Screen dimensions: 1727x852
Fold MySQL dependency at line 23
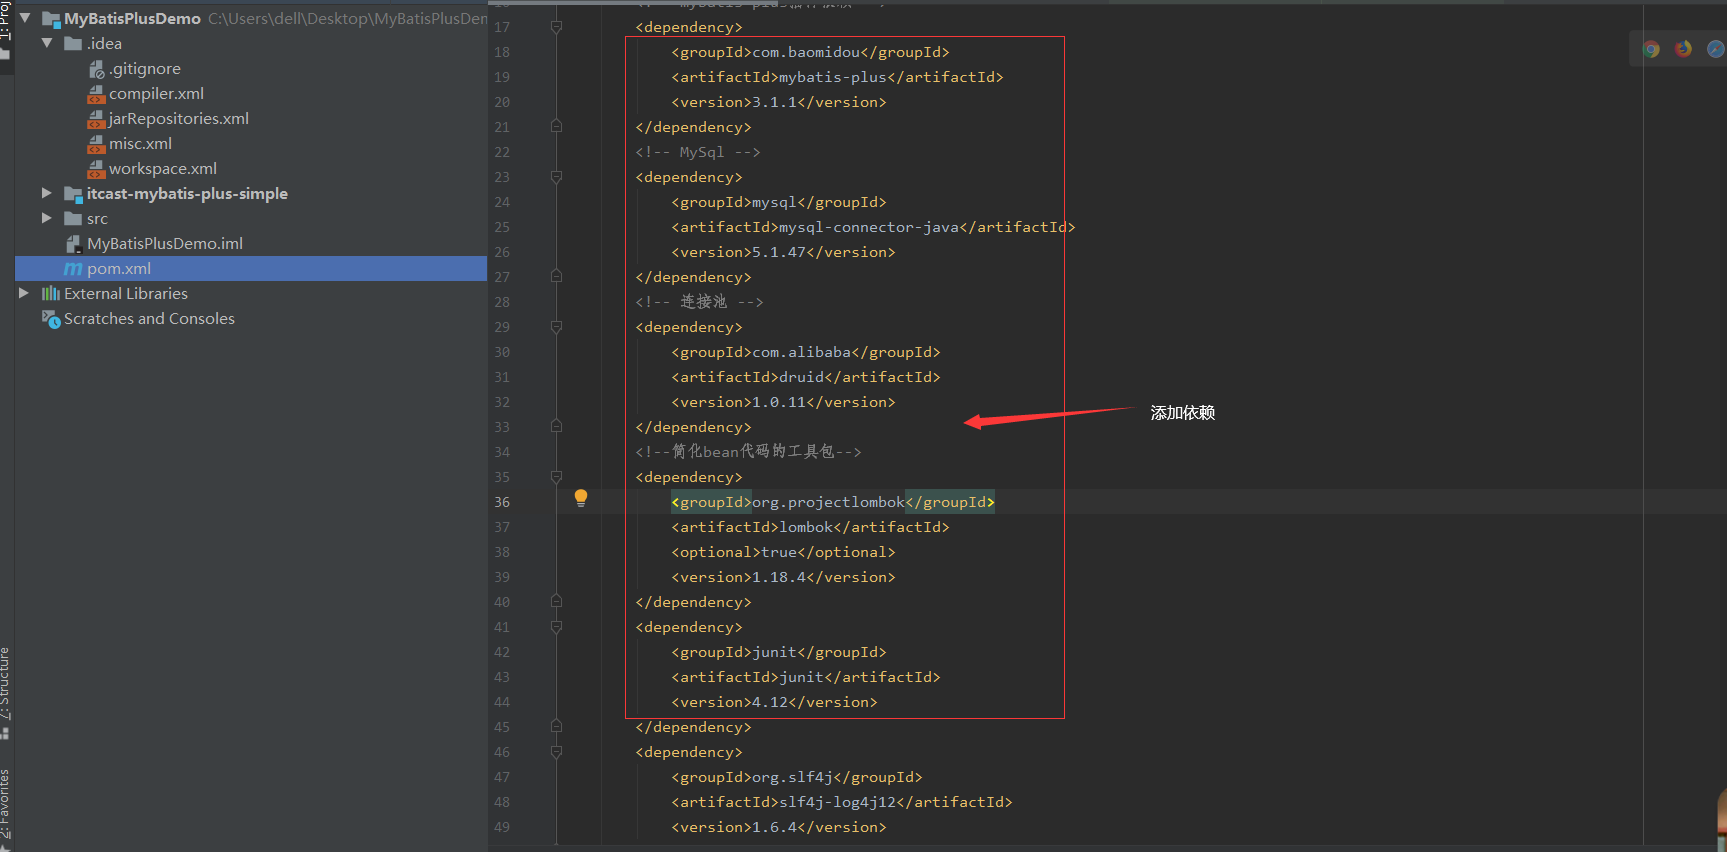[x=556, y=177]
